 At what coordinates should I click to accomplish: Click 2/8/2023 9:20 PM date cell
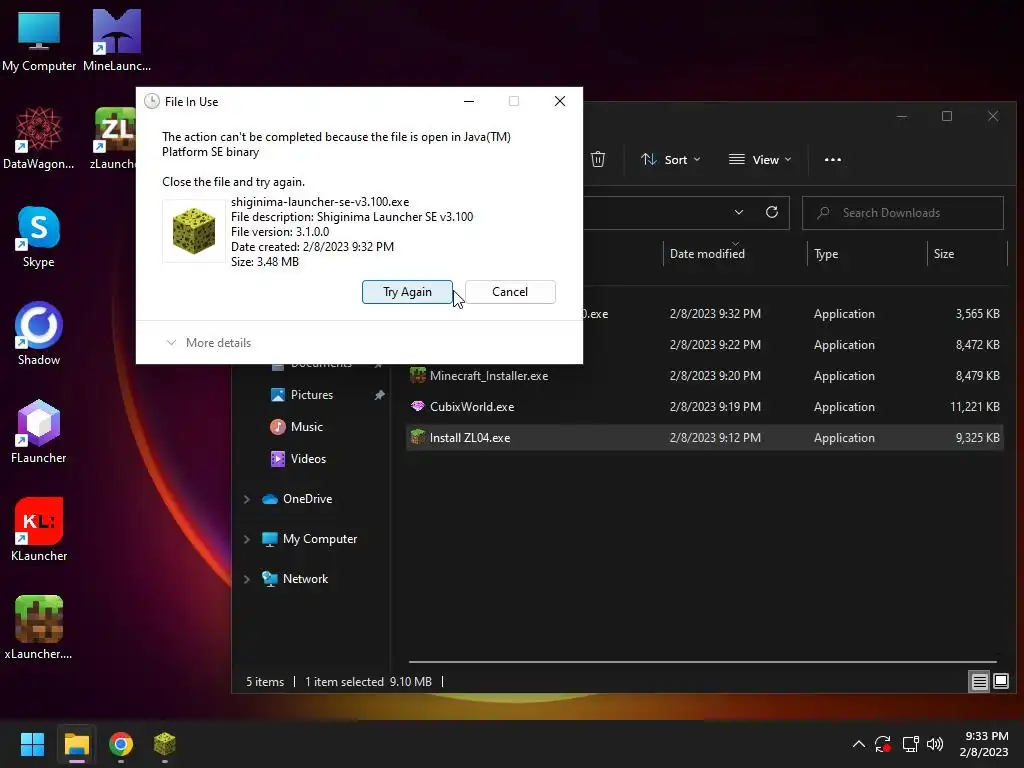[x=715, y=376]
